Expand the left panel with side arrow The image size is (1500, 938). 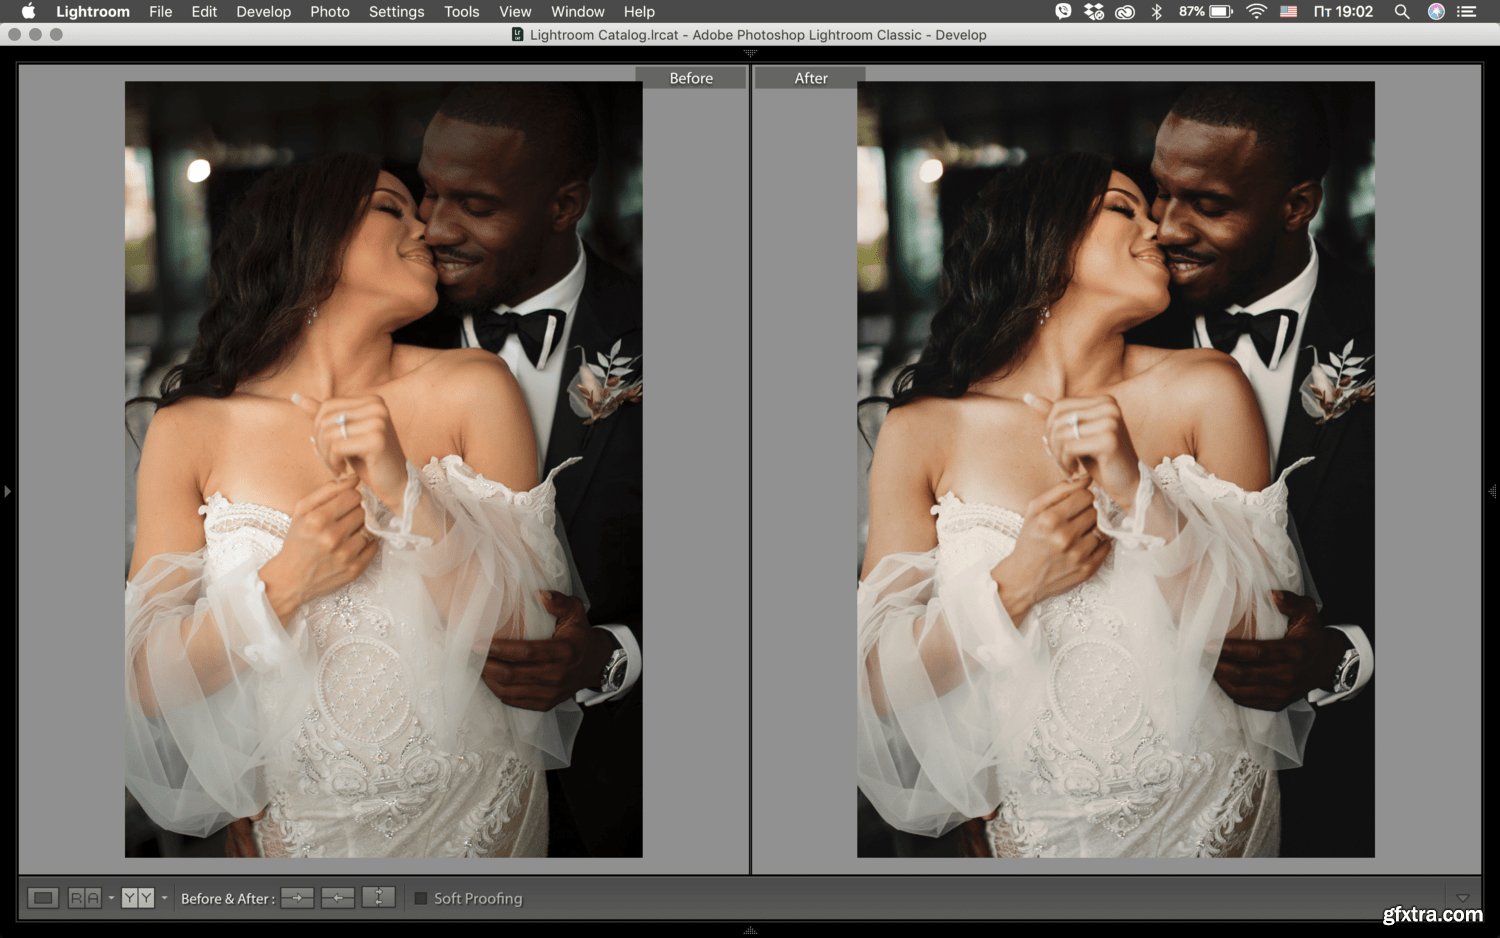[x=7, y=491]
